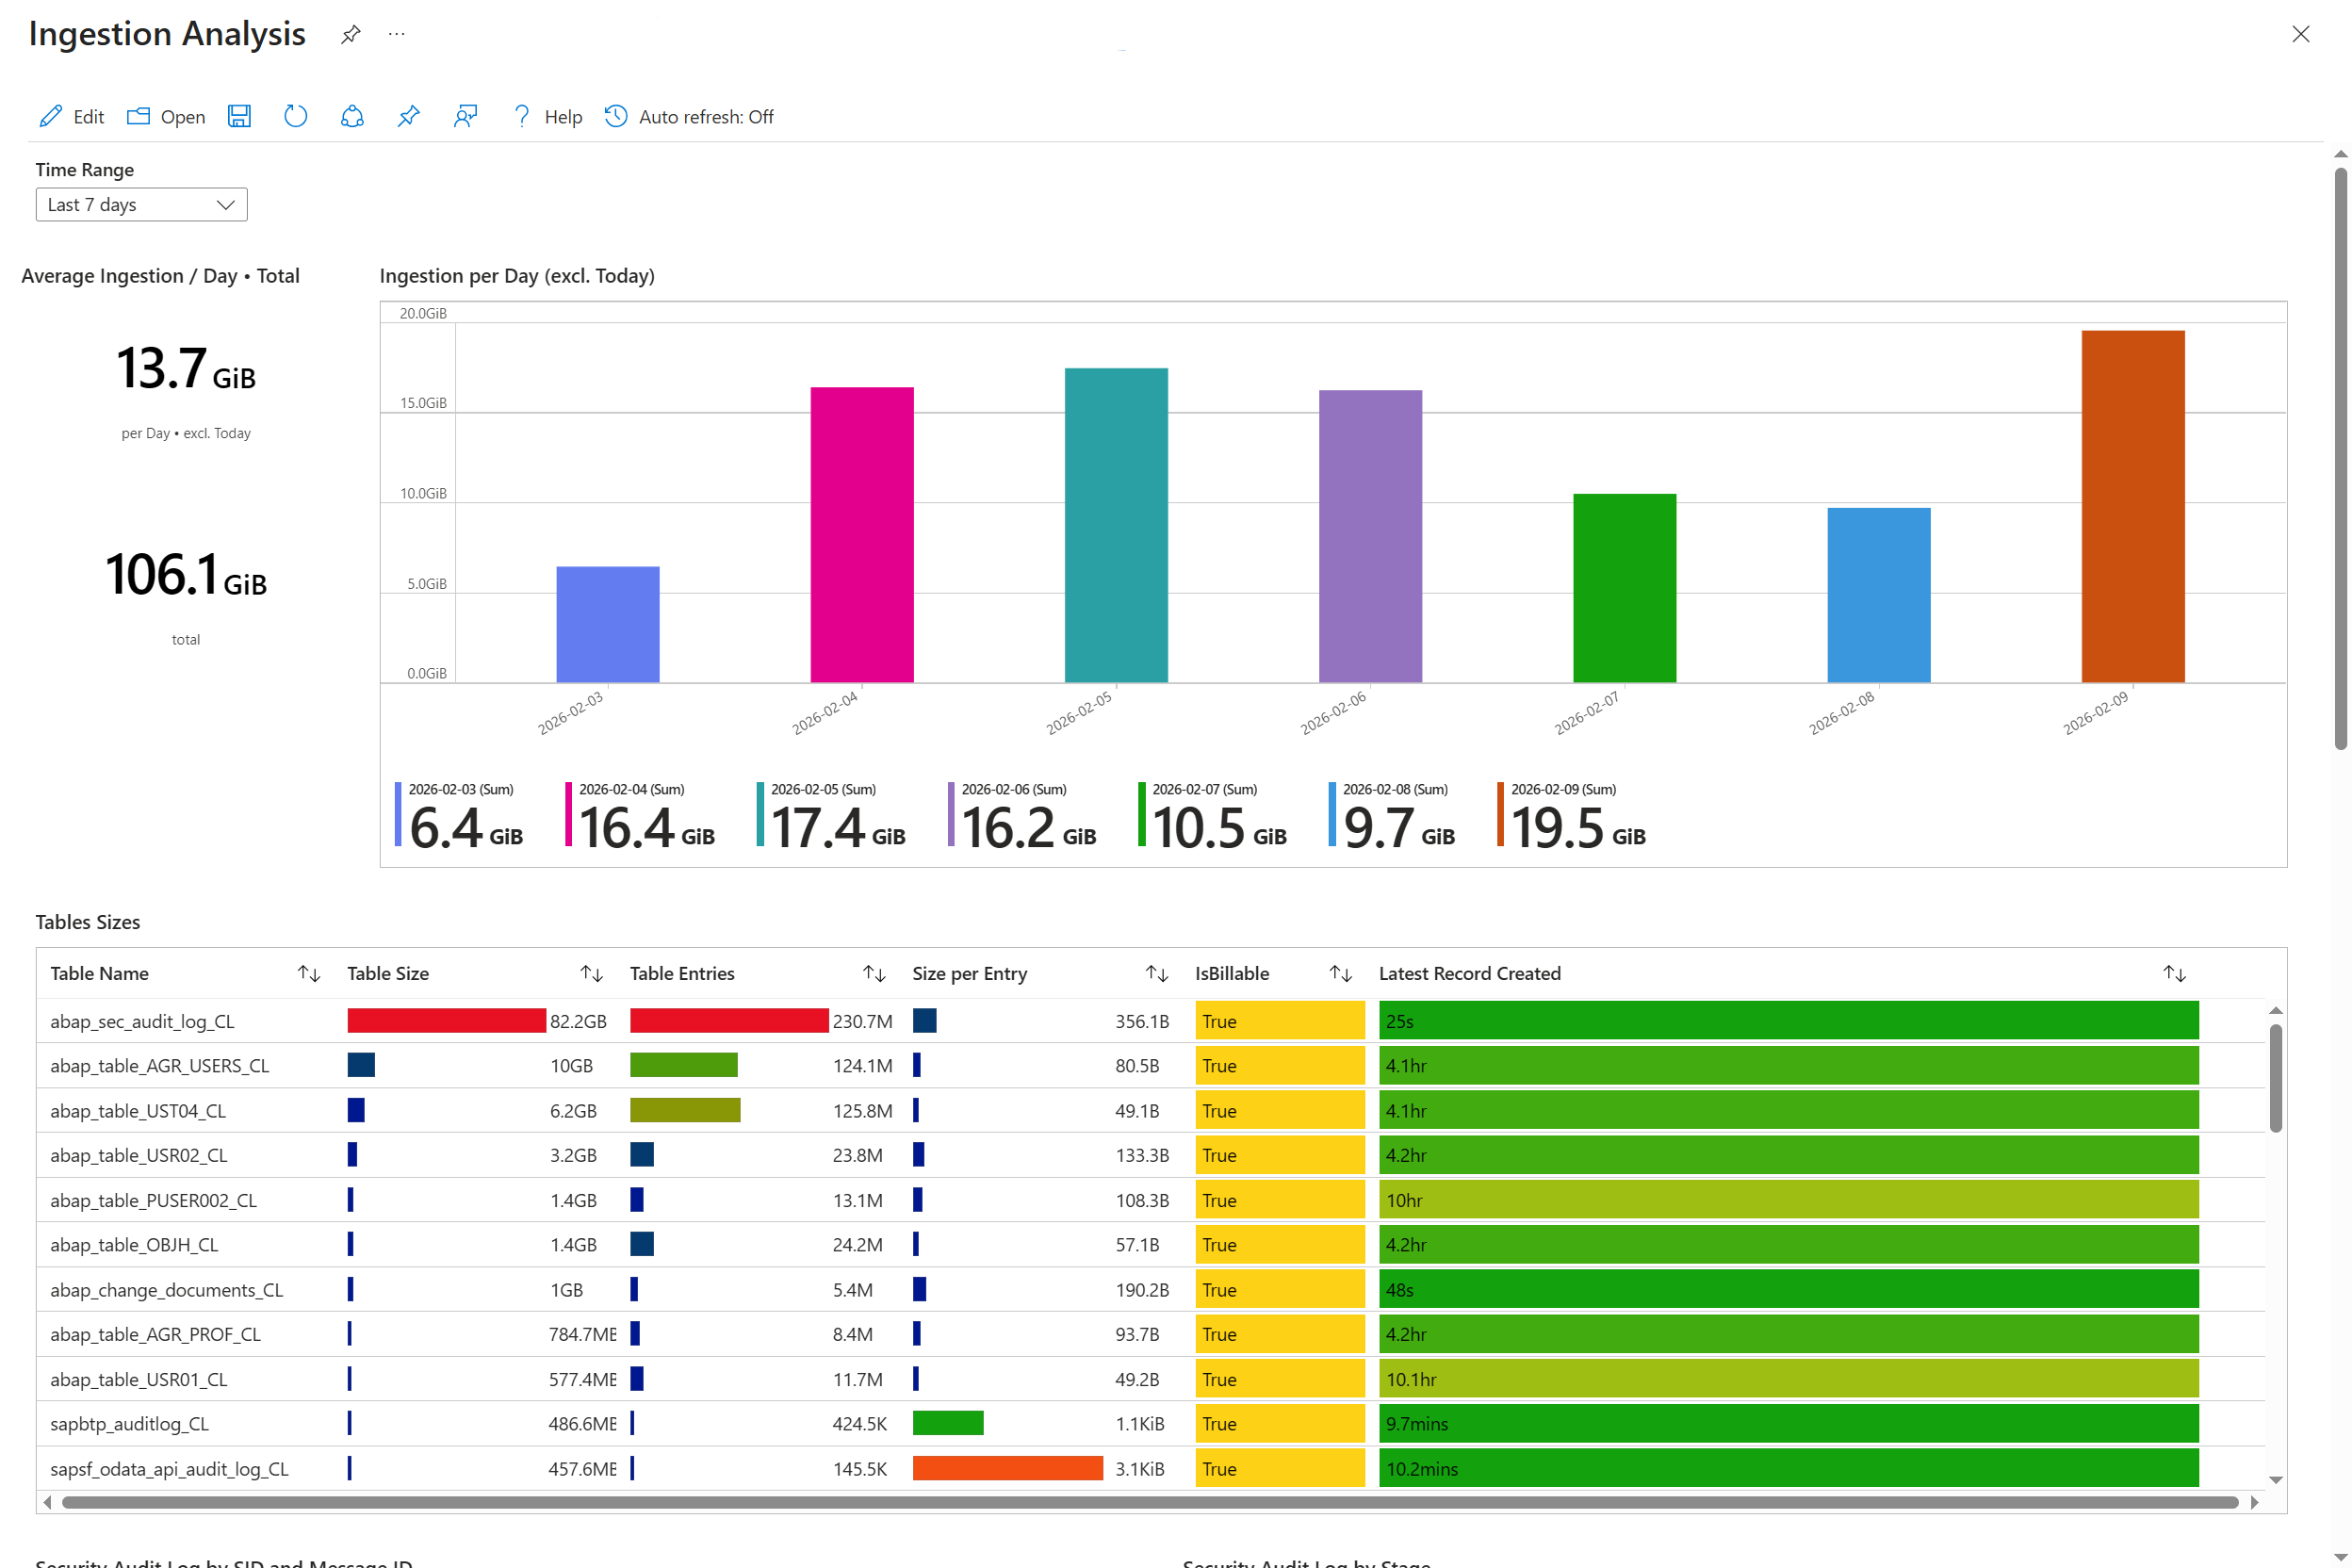Expand the Time Range dropdown showing Last 7 days
This screenshot has width=2352, height=1568.
coord(141,204)
